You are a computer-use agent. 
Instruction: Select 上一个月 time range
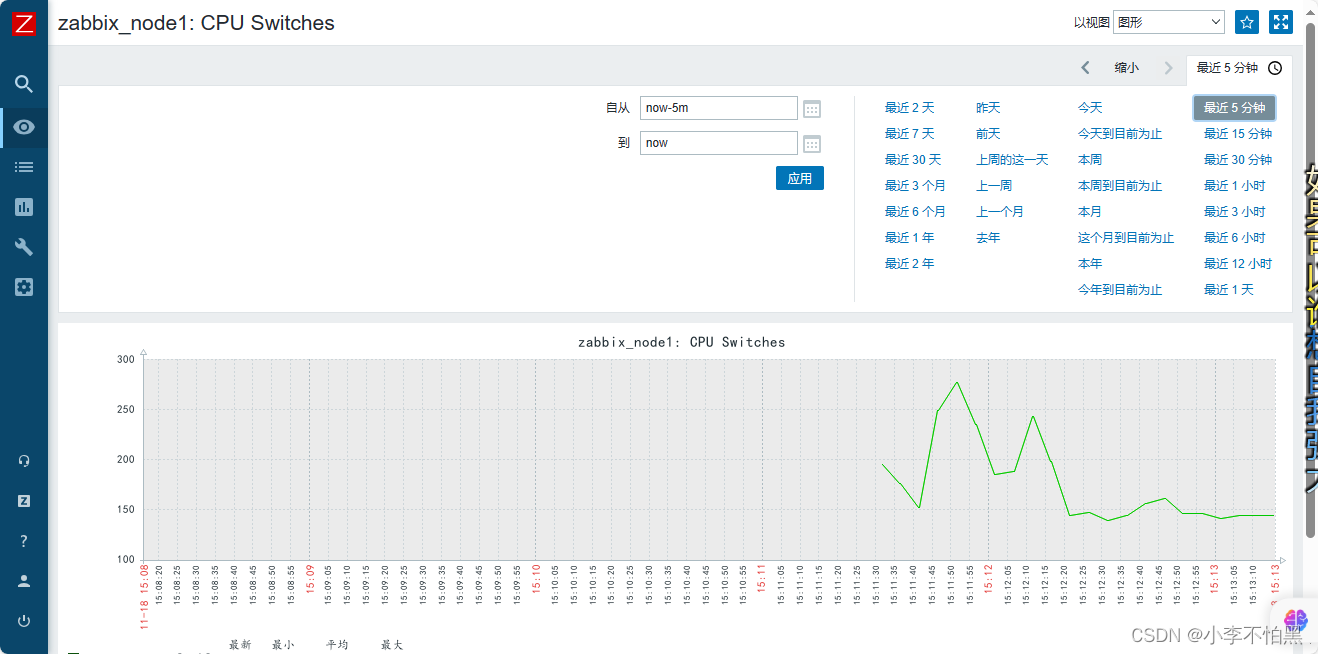click(1000, 212)
